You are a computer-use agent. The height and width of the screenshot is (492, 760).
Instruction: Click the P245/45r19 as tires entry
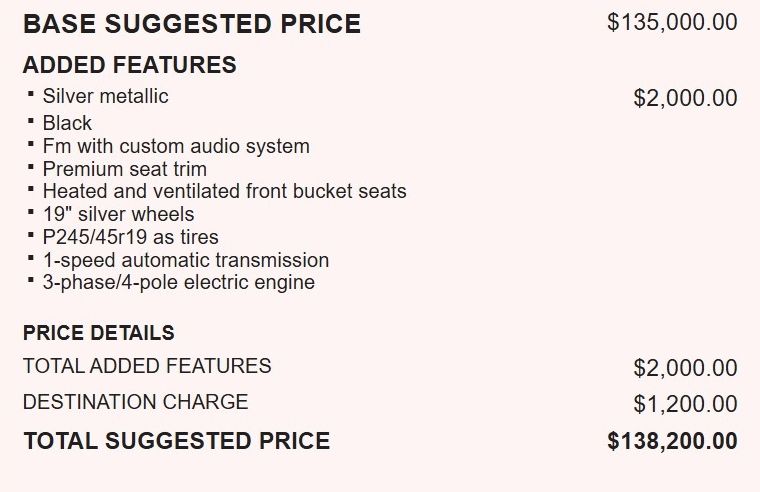point(130,237)
